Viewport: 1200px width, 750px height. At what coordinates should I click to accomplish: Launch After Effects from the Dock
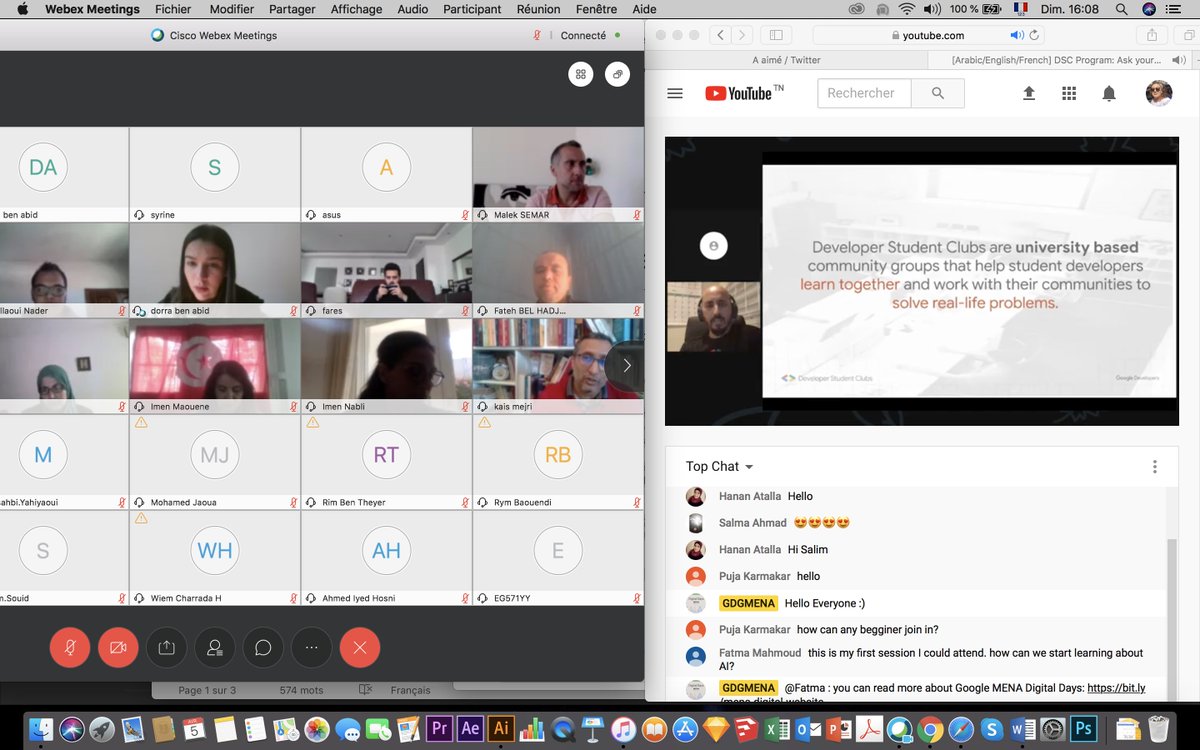click(x=470, y=729)
